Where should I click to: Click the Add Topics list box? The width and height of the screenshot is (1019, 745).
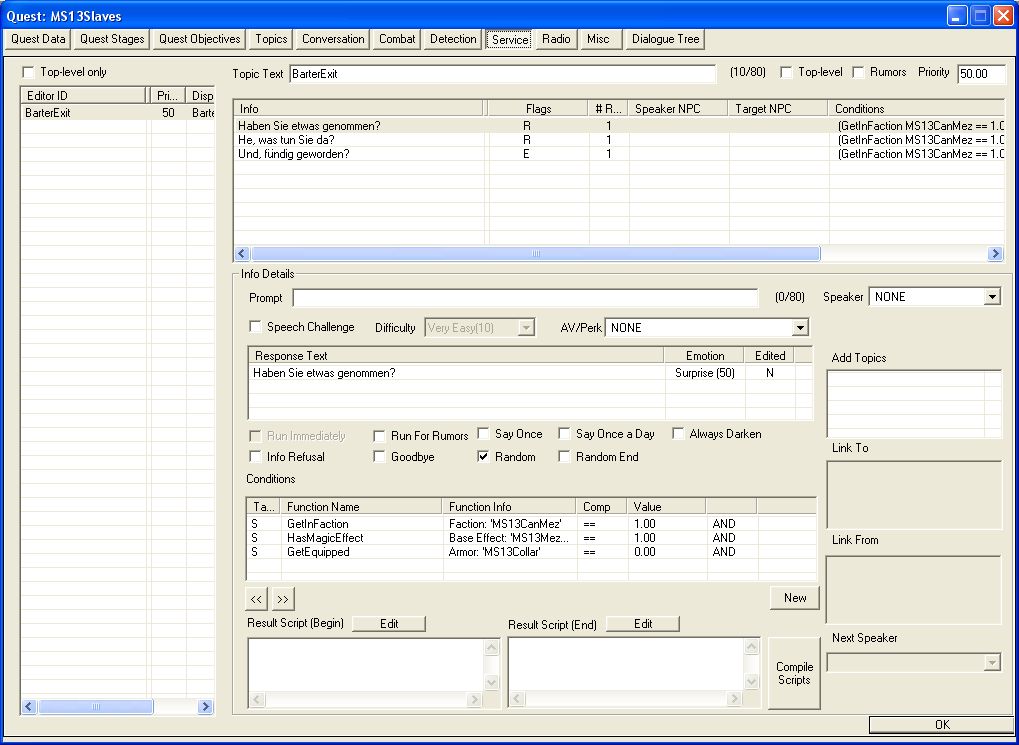tap(914, 403)
